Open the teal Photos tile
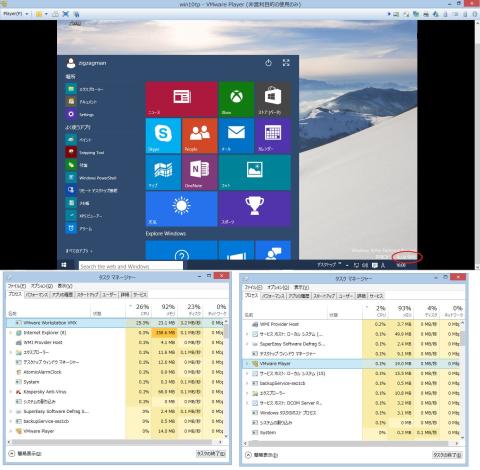 click(255, 172)
